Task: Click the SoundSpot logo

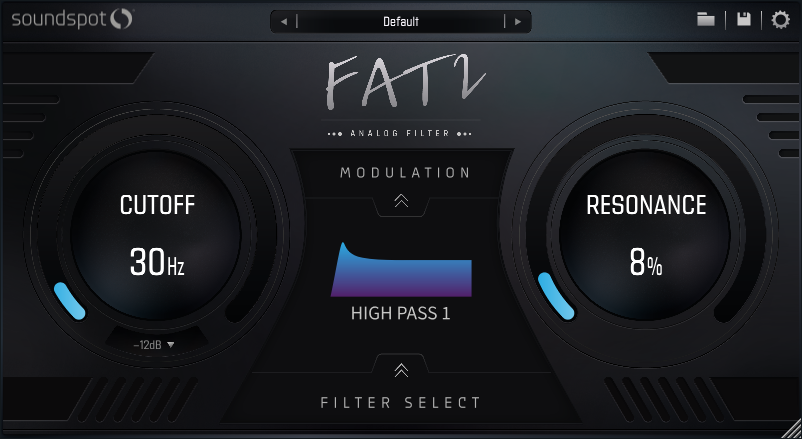Action: pyautogui.click(x=72, y=18)
